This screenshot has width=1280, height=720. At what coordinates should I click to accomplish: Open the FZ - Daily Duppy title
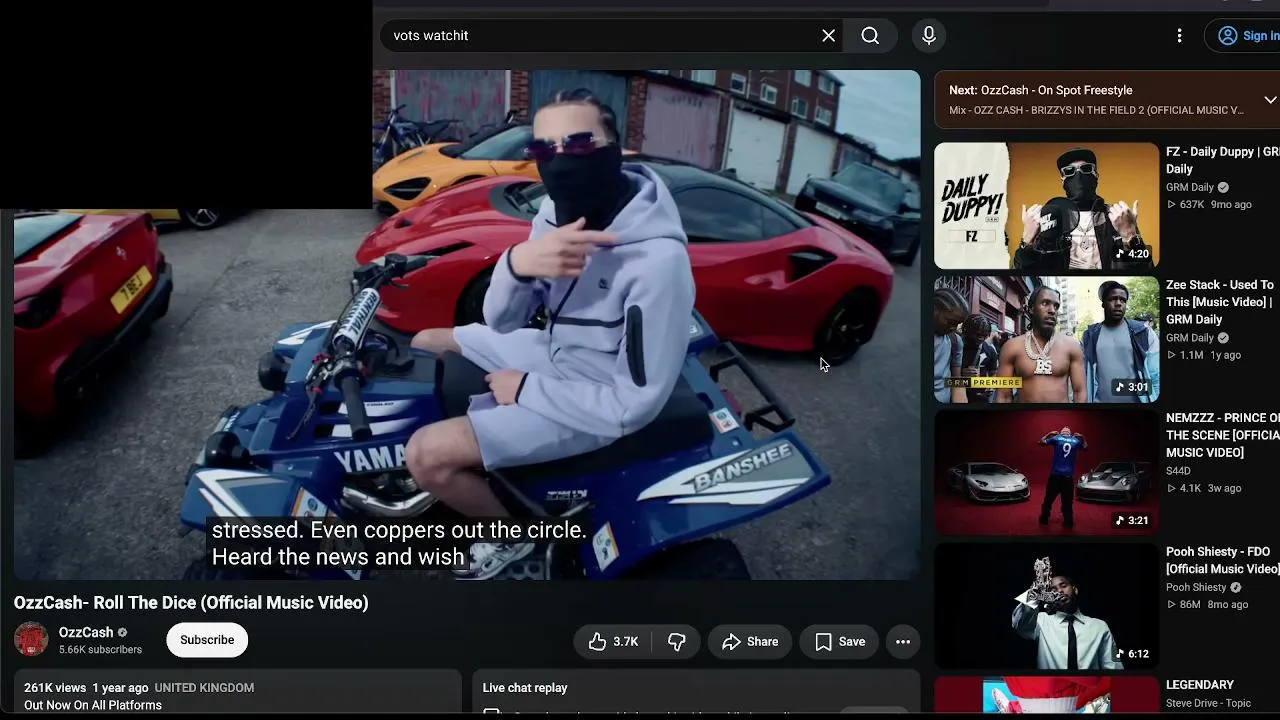[1222, 160]
